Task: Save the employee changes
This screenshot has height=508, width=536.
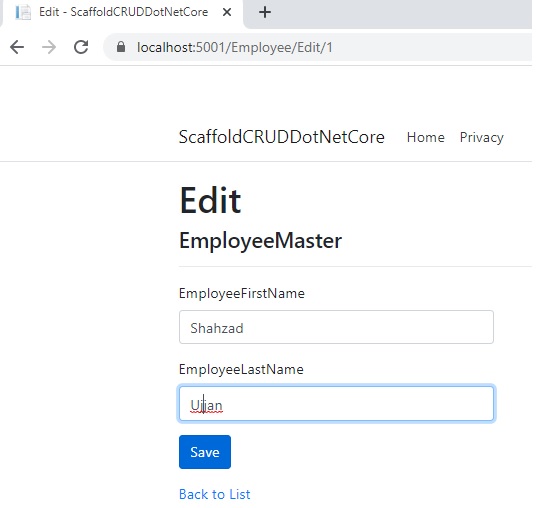Action: click(205, 452)
